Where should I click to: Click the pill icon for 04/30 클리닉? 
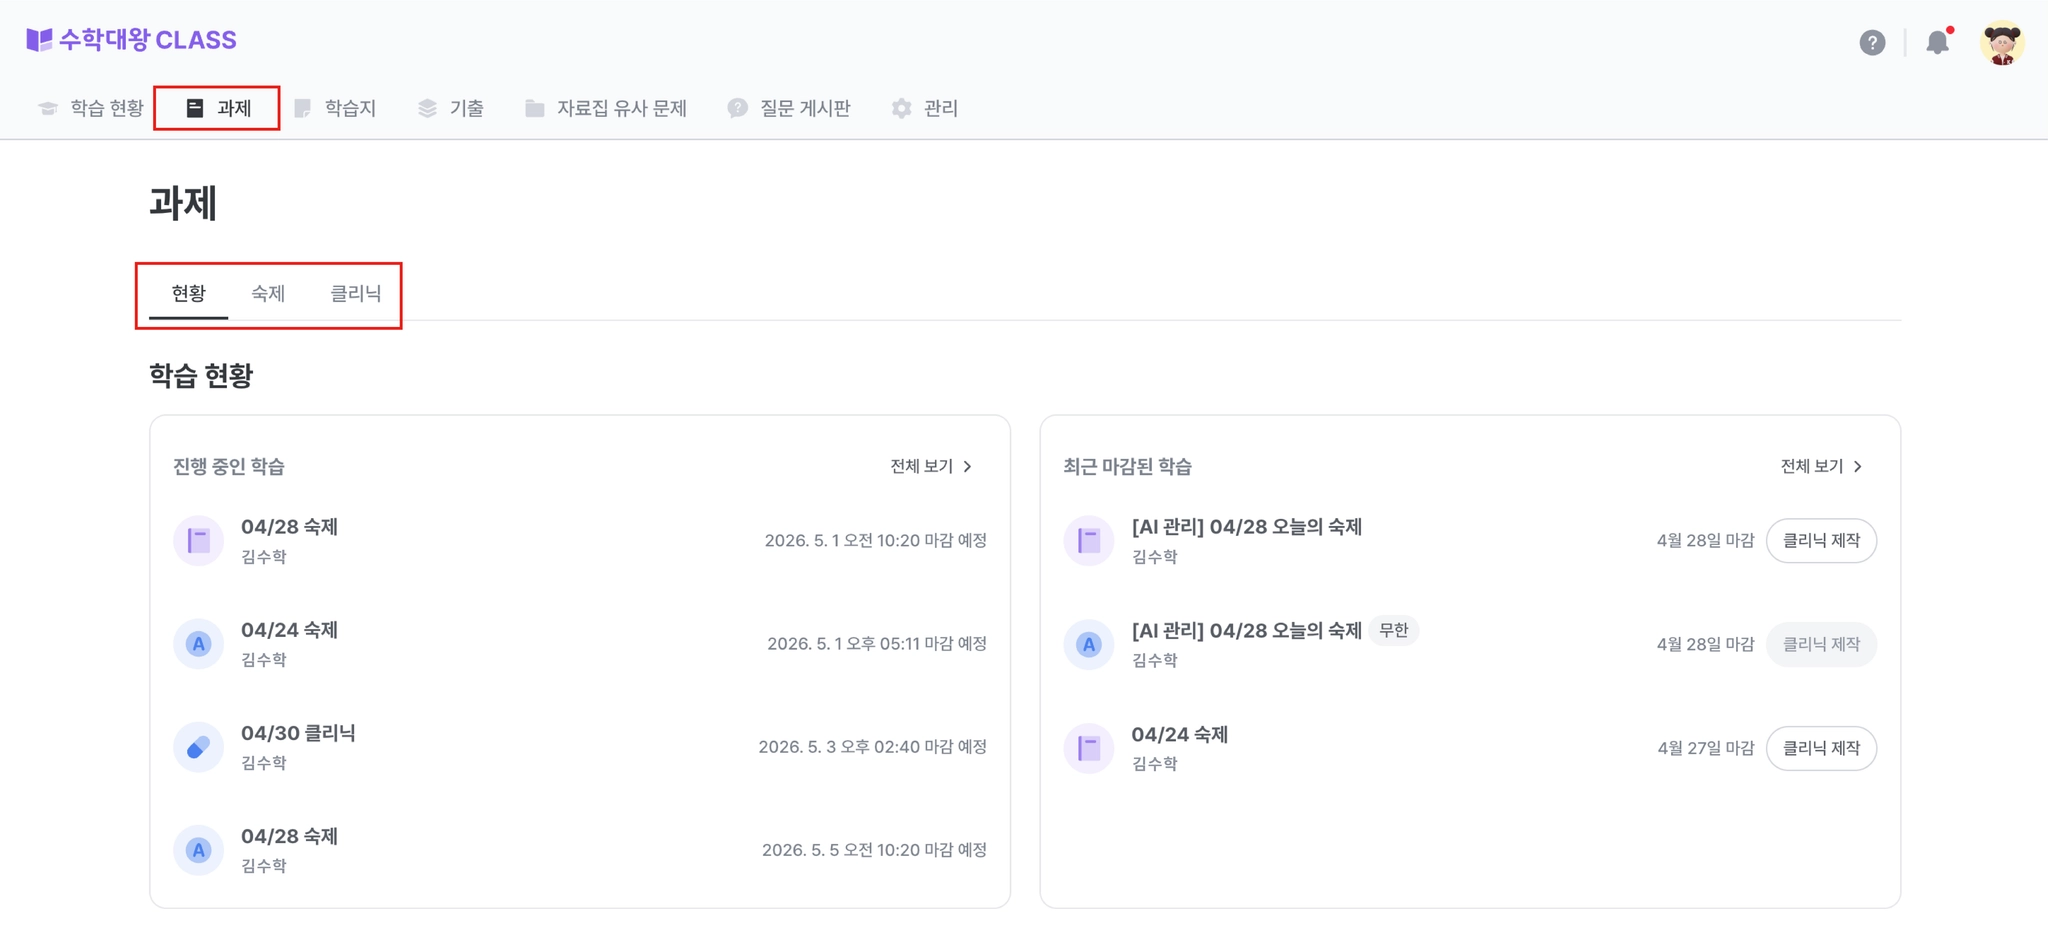pos(198,747)
